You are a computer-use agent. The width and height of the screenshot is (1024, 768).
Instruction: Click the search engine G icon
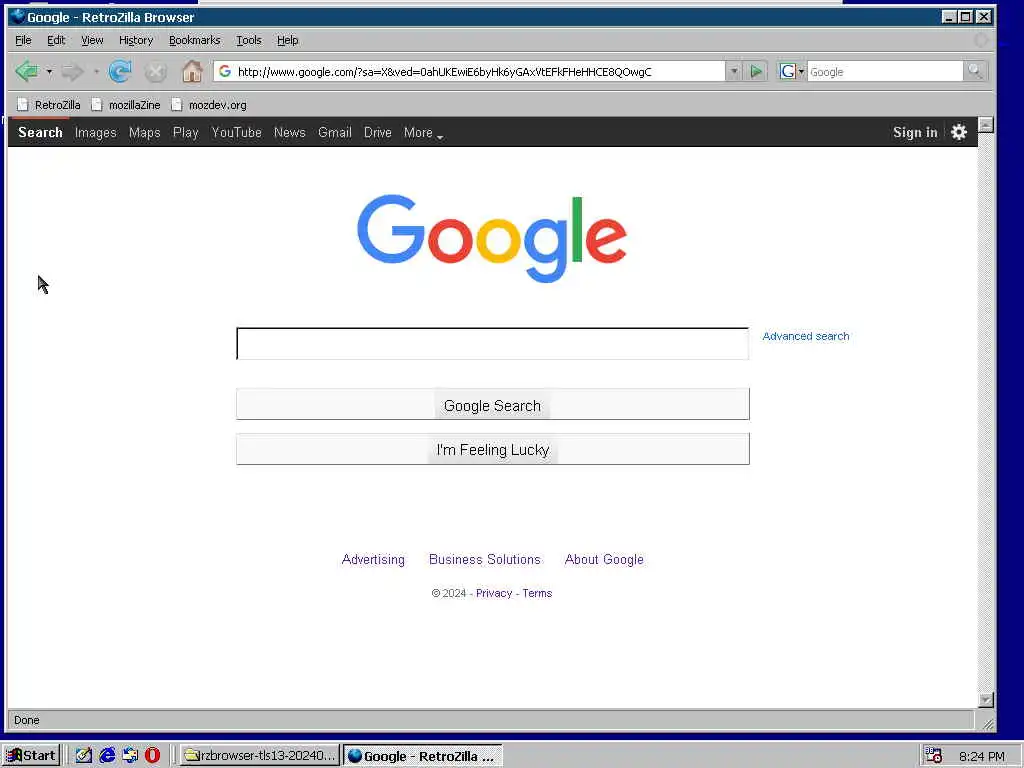(788, 71)
